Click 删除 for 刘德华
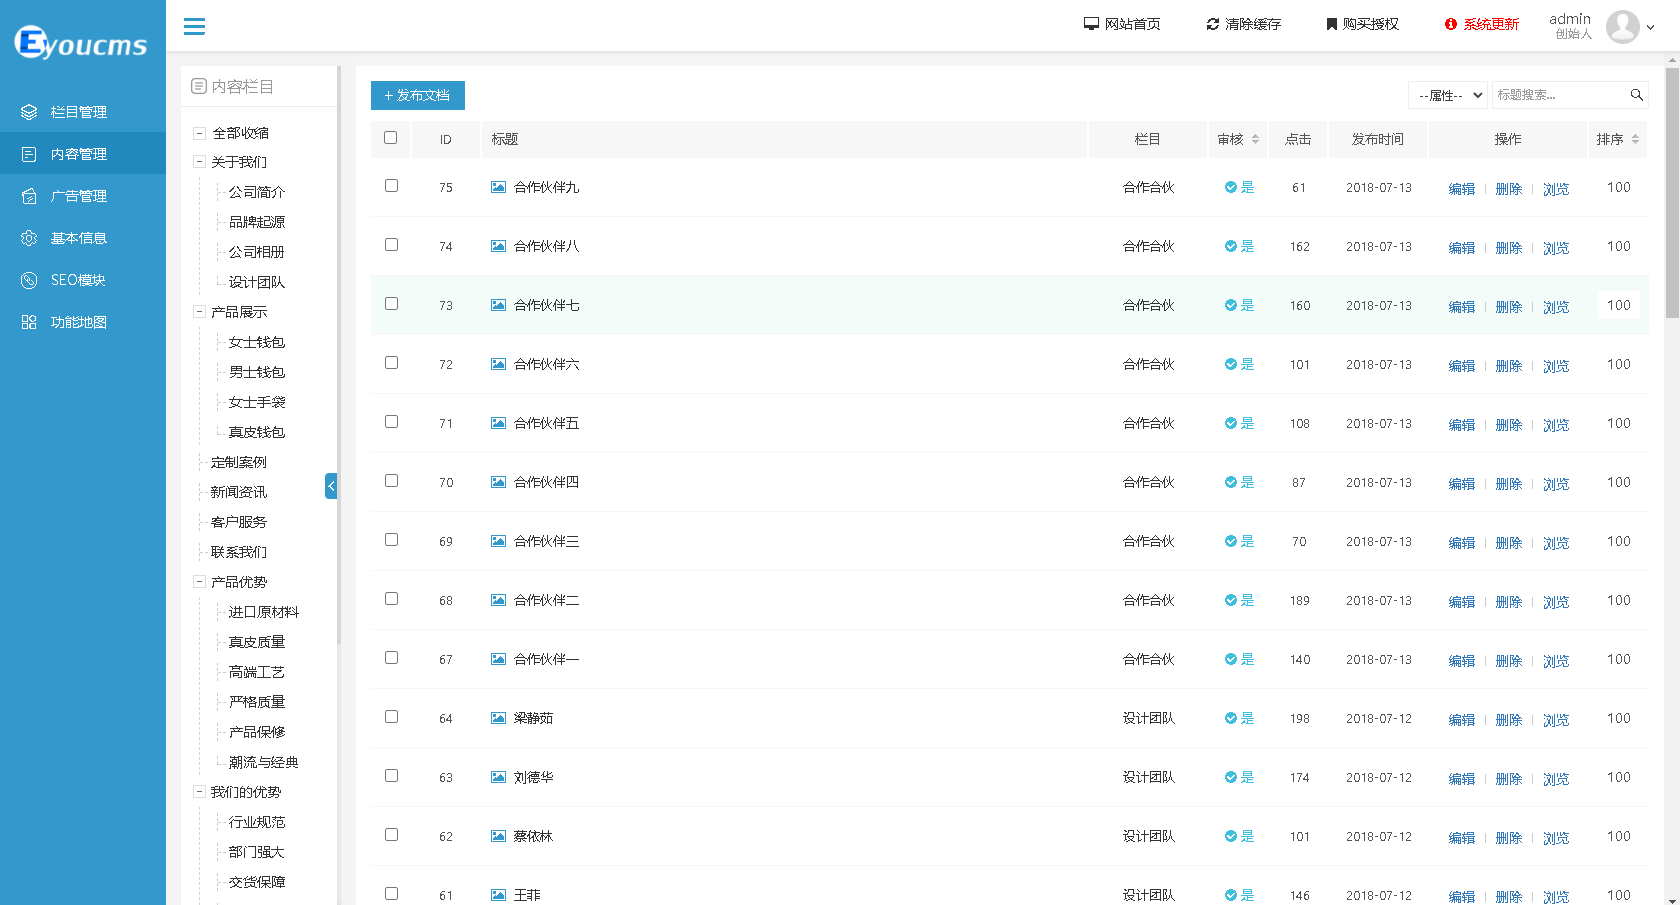 tap(1509, 779)
